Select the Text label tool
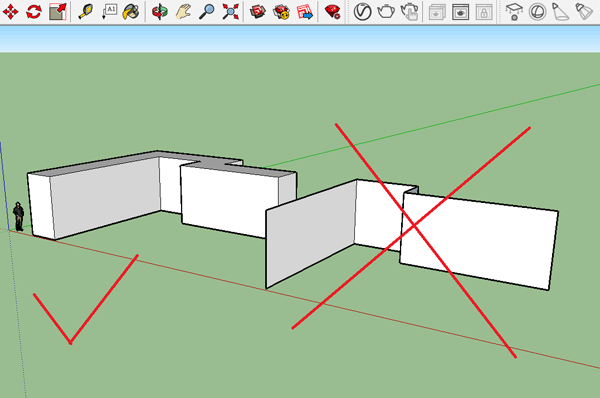600x398 pixels. tap(109, 12)
